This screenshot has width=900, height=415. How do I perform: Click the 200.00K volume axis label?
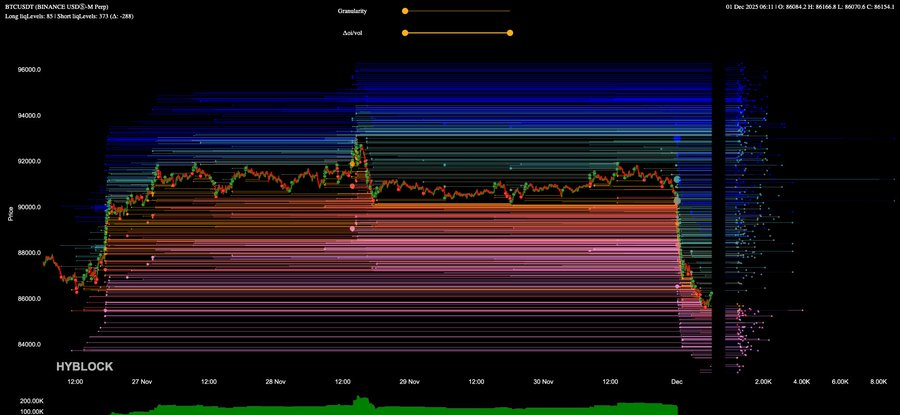31,402
